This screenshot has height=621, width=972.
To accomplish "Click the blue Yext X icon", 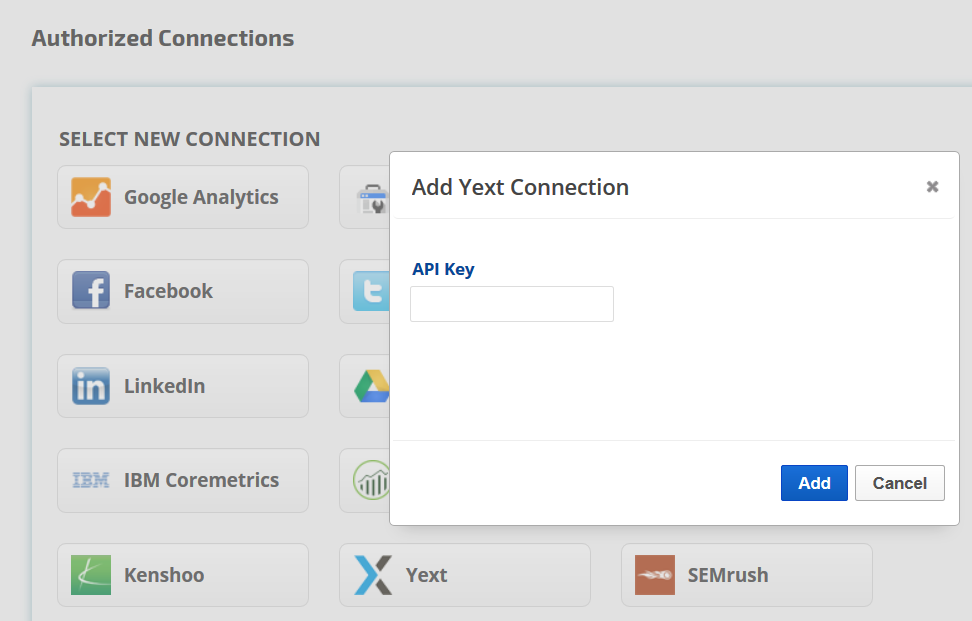I will 373,575.
